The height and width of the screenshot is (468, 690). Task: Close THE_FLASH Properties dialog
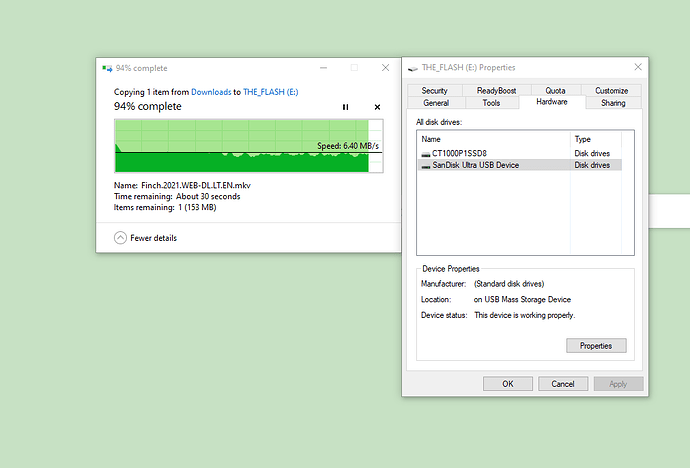(638, 67)
